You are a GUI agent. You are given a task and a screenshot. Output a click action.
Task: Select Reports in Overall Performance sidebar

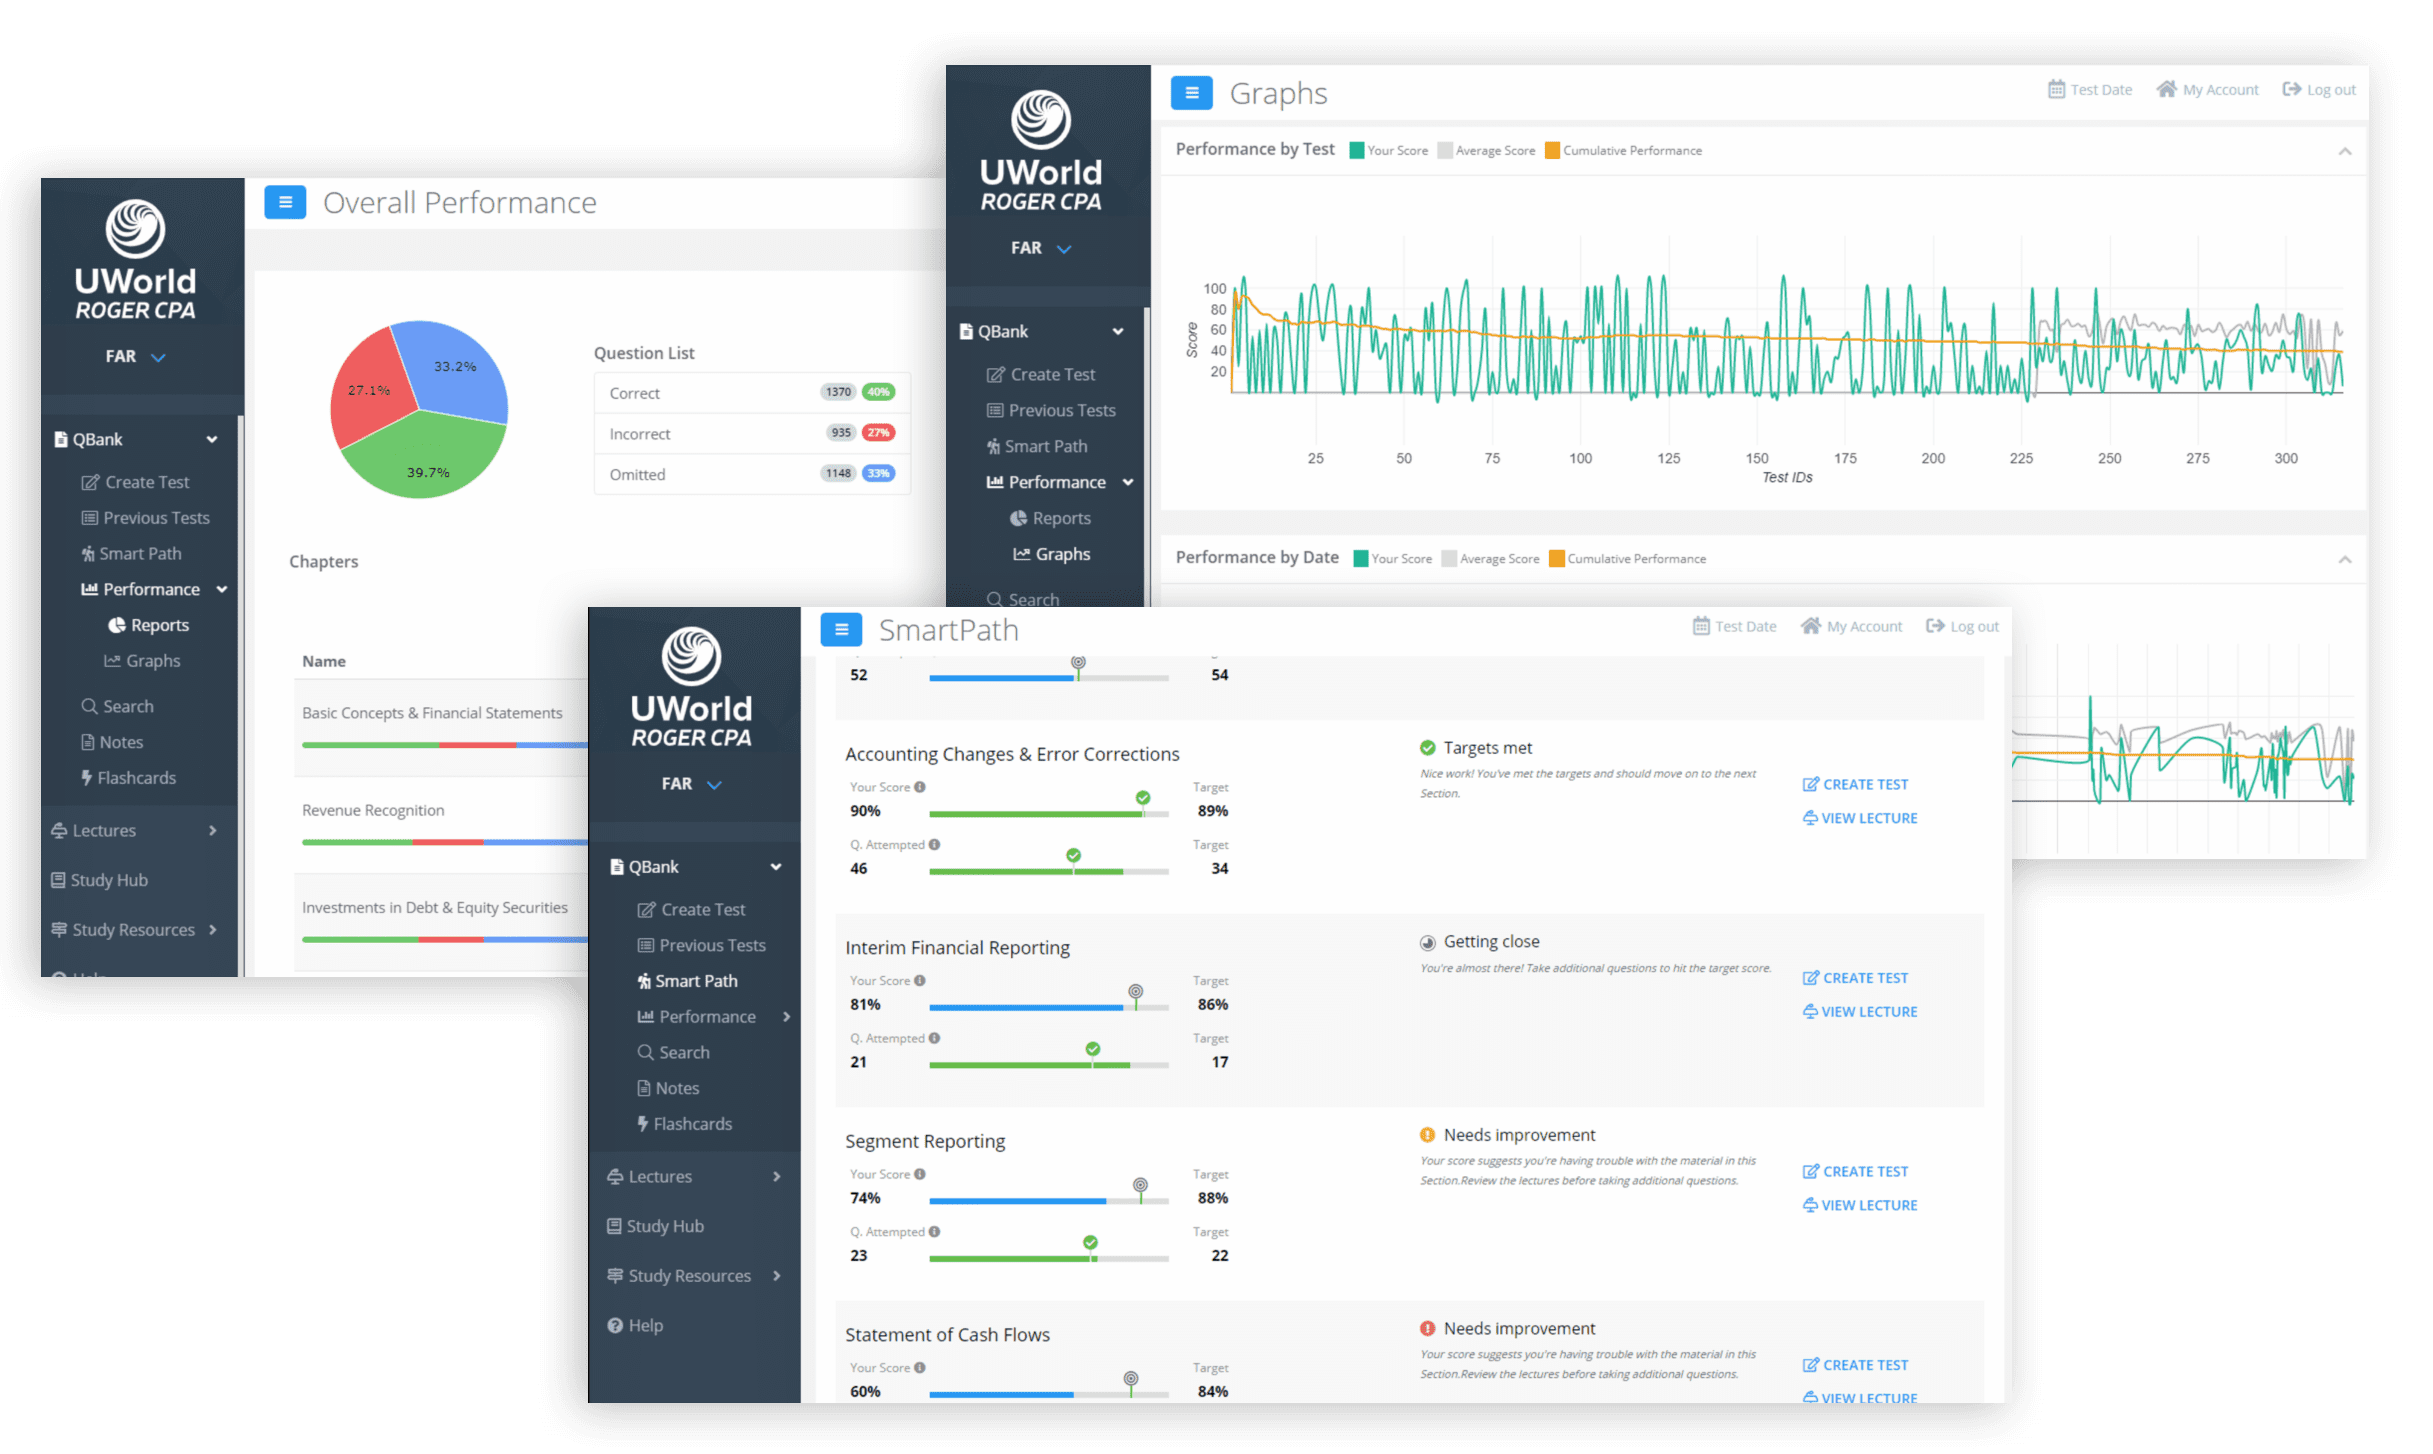148,625
